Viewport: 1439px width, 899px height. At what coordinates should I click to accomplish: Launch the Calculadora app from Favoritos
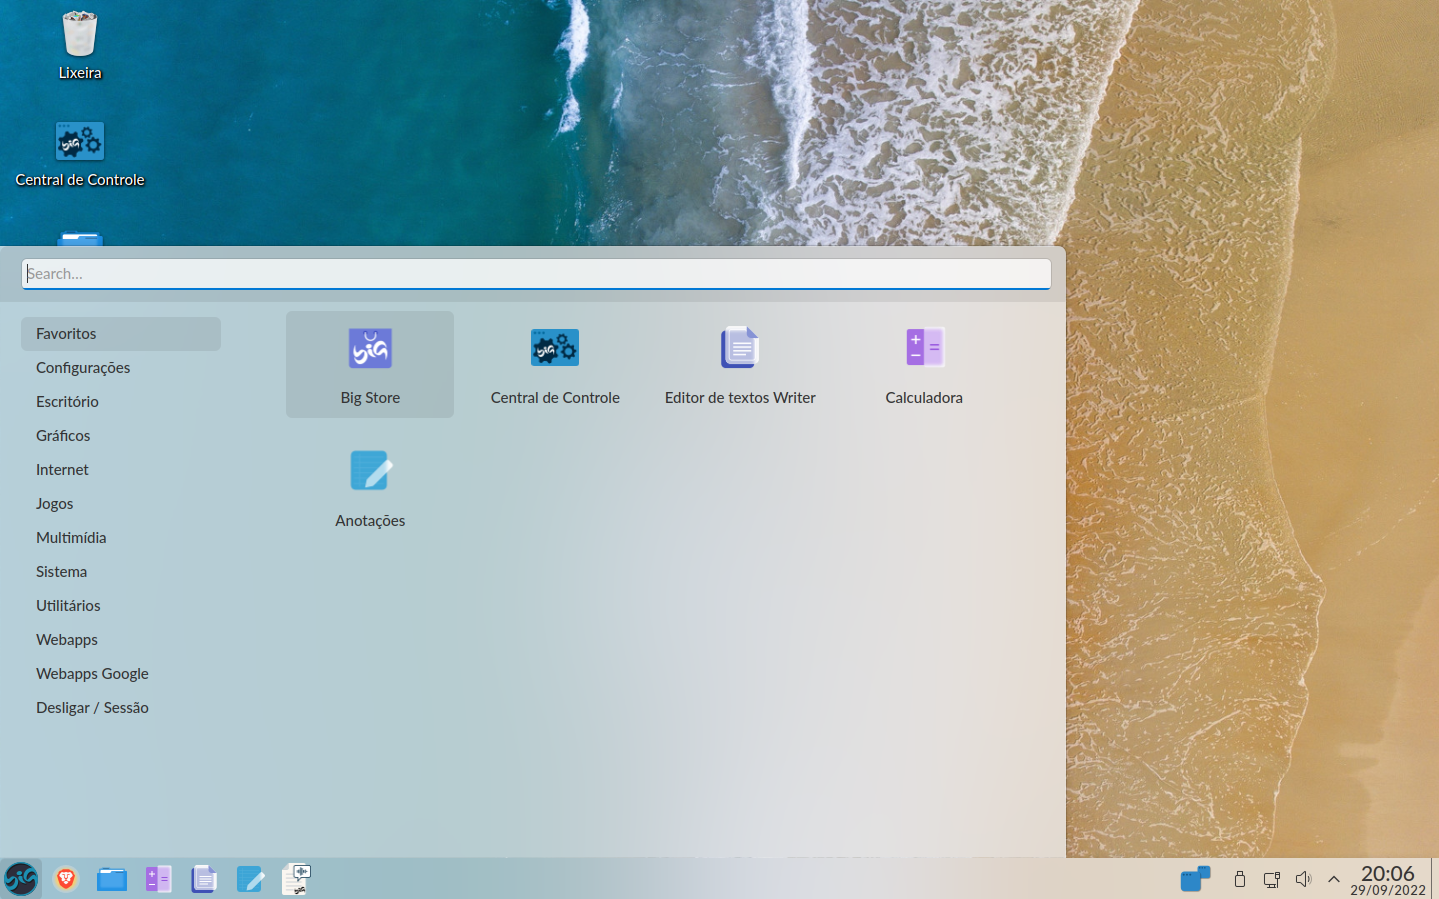point(923,364)
